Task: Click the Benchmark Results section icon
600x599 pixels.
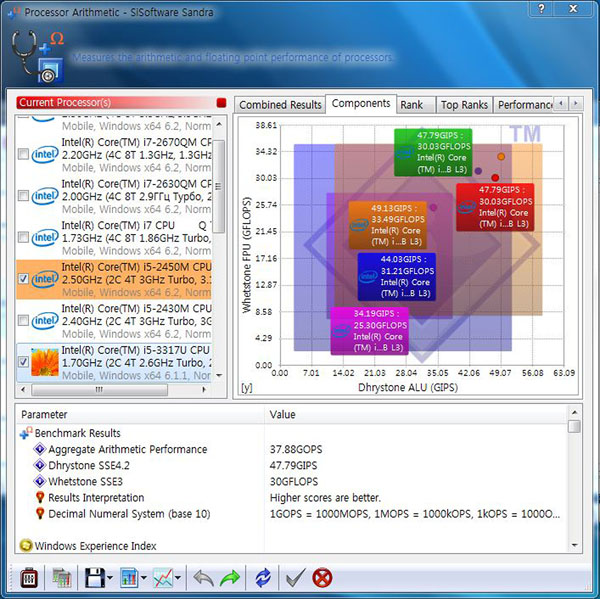Action: click(26, 433)
